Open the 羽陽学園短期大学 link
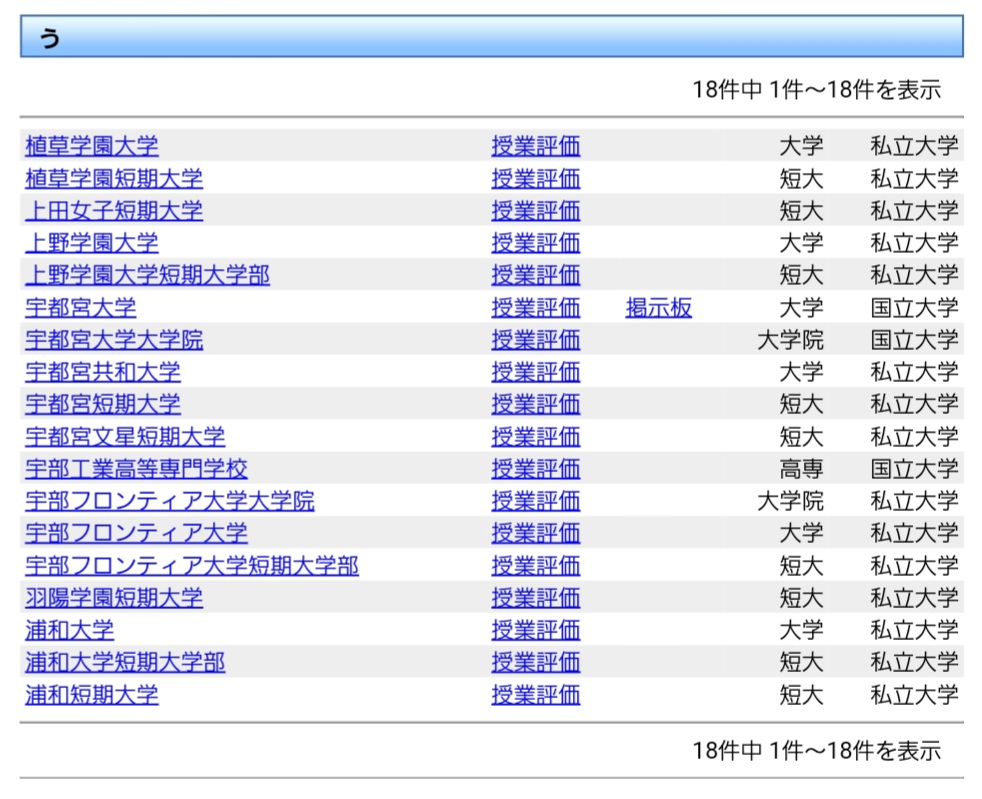 (114, 598)
